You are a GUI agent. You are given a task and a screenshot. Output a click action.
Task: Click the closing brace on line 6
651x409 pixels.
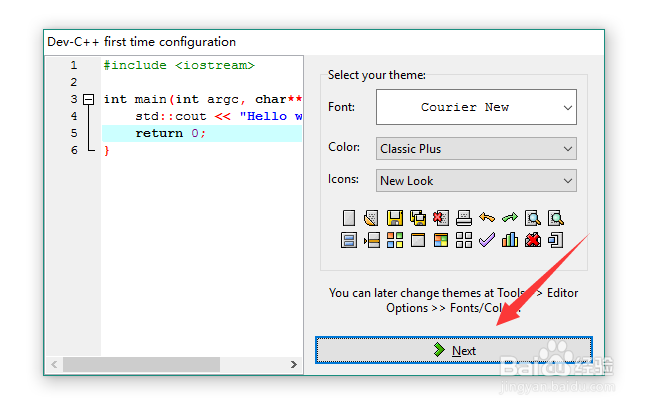(x=107, y=150)
